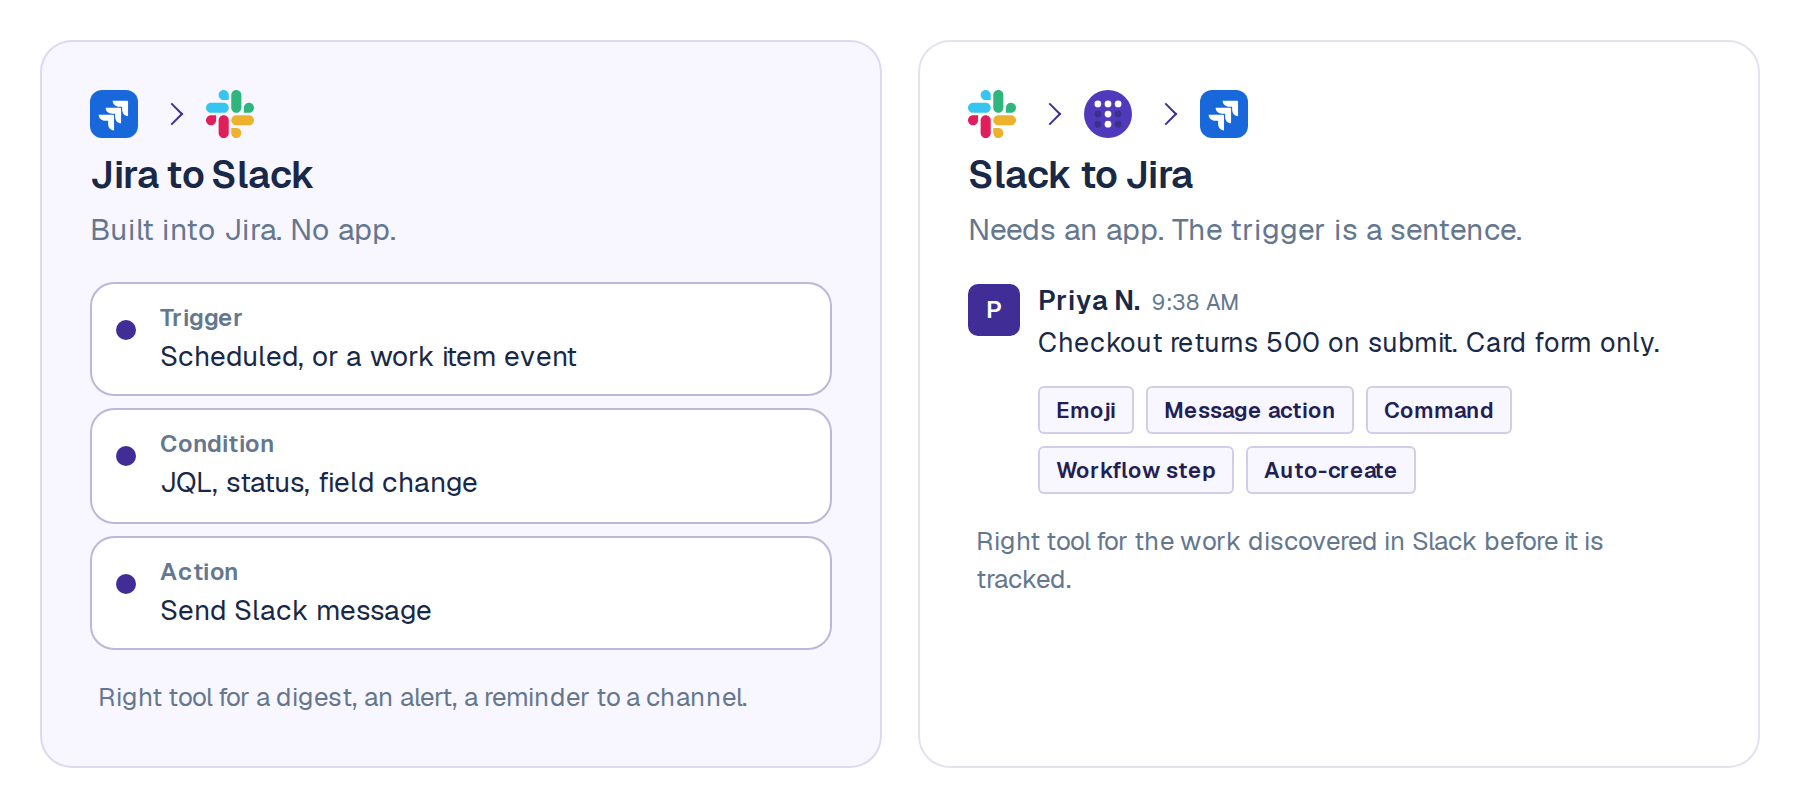Choose the Workflow step chip
Screen dimensions: 1800x808
click(x=1136, y=470)
